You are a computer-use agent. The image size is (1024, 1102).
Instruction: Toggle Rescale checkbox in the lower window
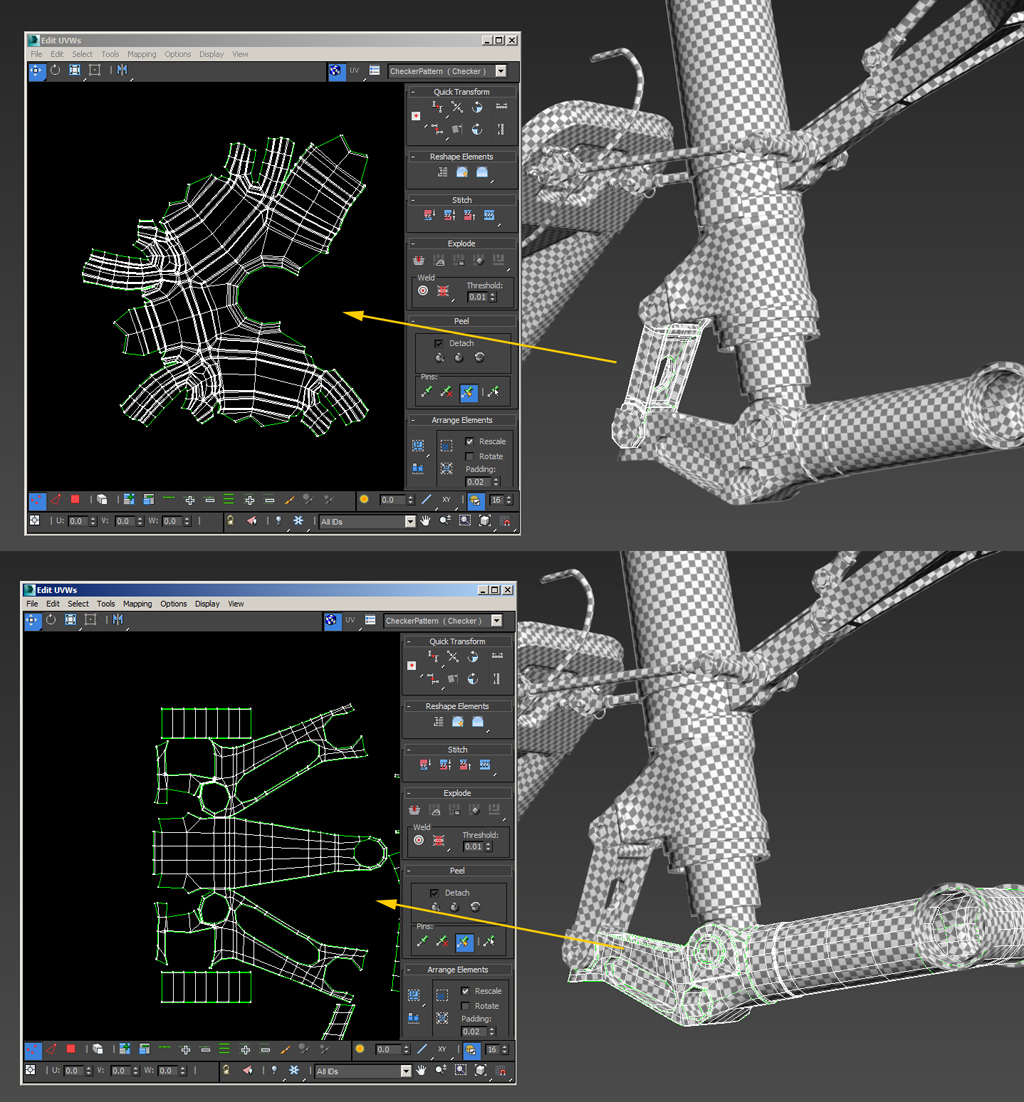[465, 991]
